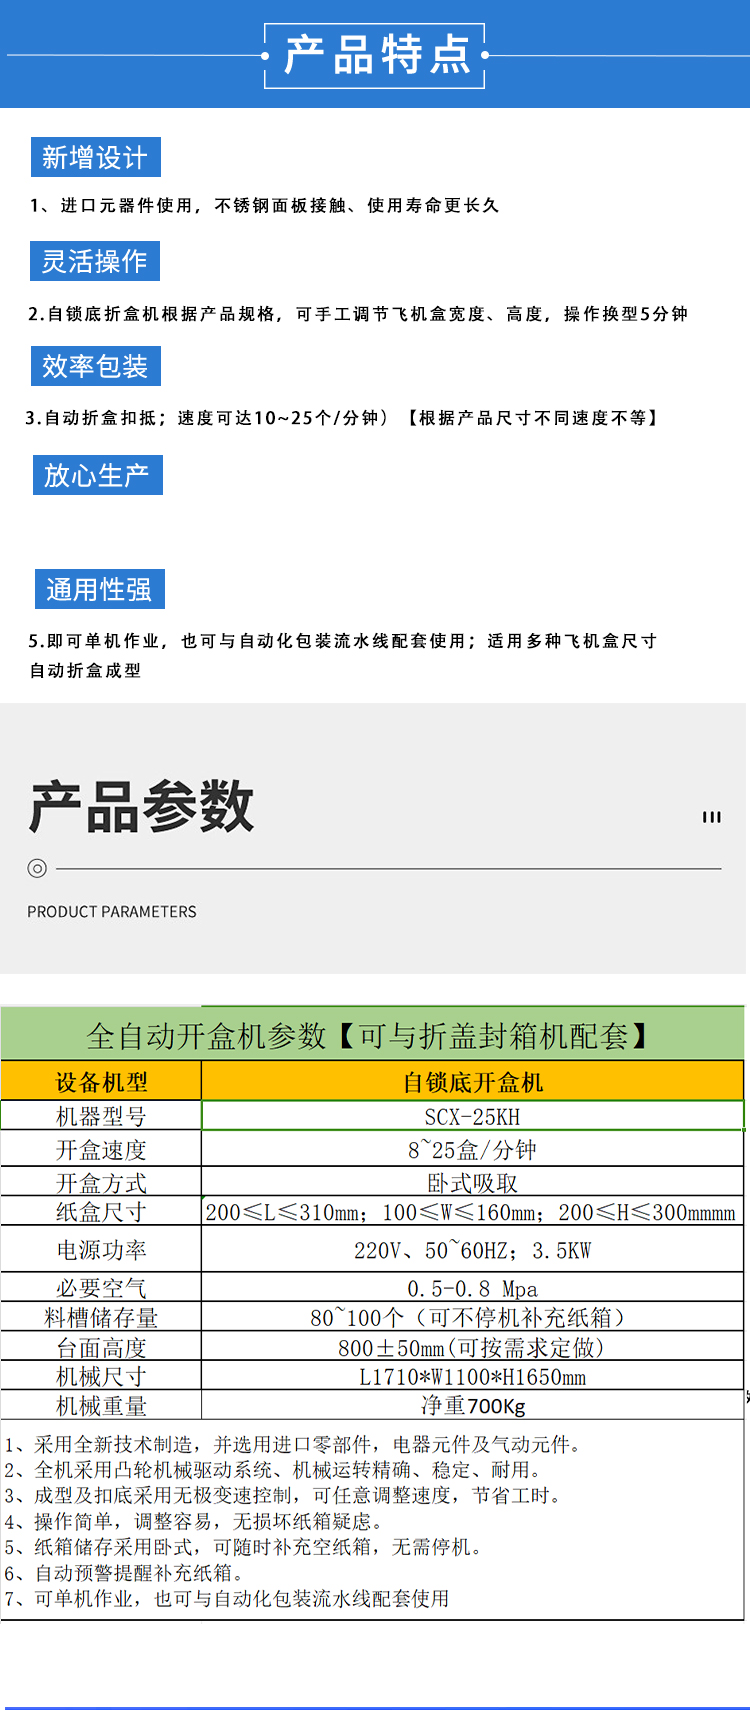Click the 料槽储存量 row label
This screenshot has height=1710, width=750.
point(101,1317)
